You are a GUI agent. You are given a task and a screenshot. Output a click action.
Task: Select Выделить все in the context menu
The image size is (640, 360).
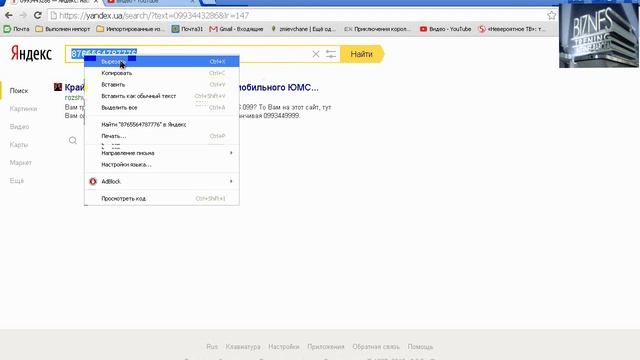[x=162, y=107]
